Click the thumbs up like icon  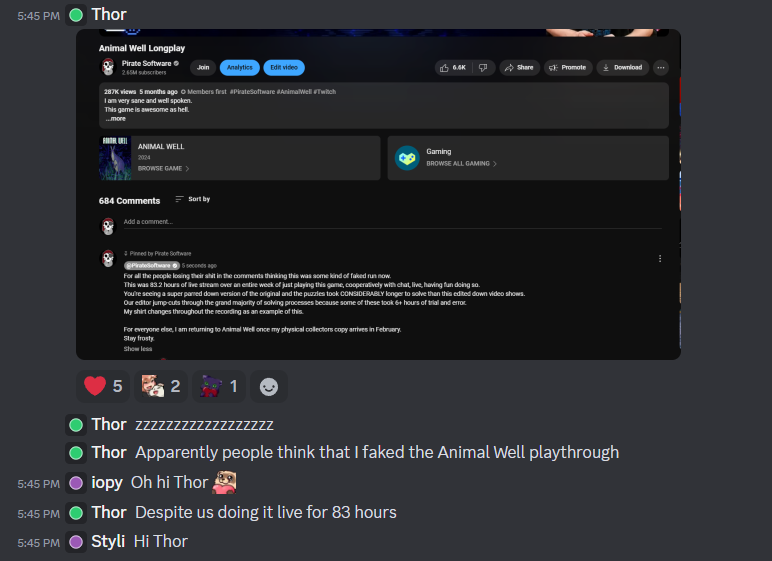[x=444, y=67]
